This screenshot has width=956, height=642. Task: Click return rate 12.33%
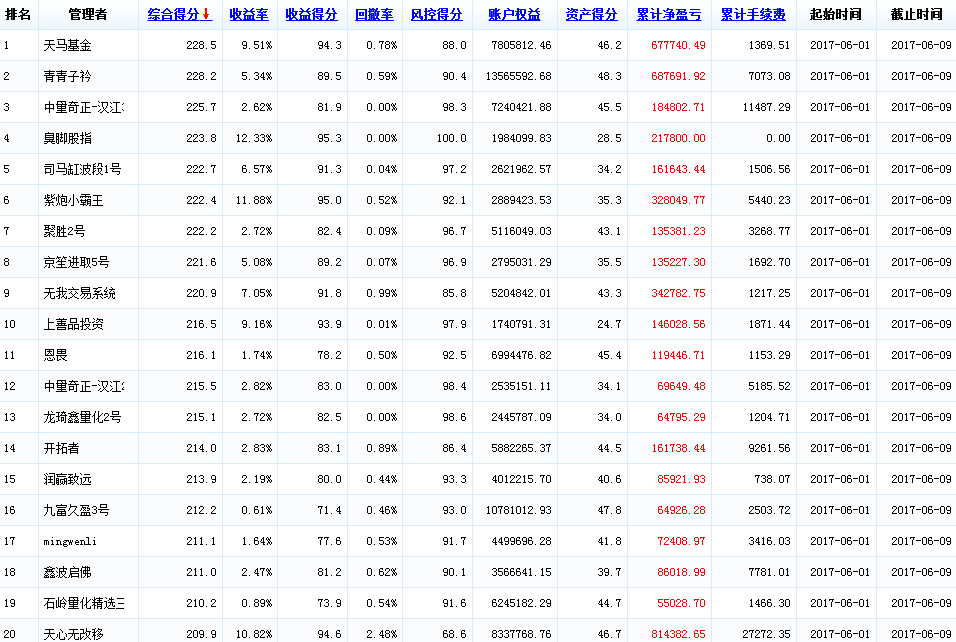pyautogui.click(x=254, y=138)
